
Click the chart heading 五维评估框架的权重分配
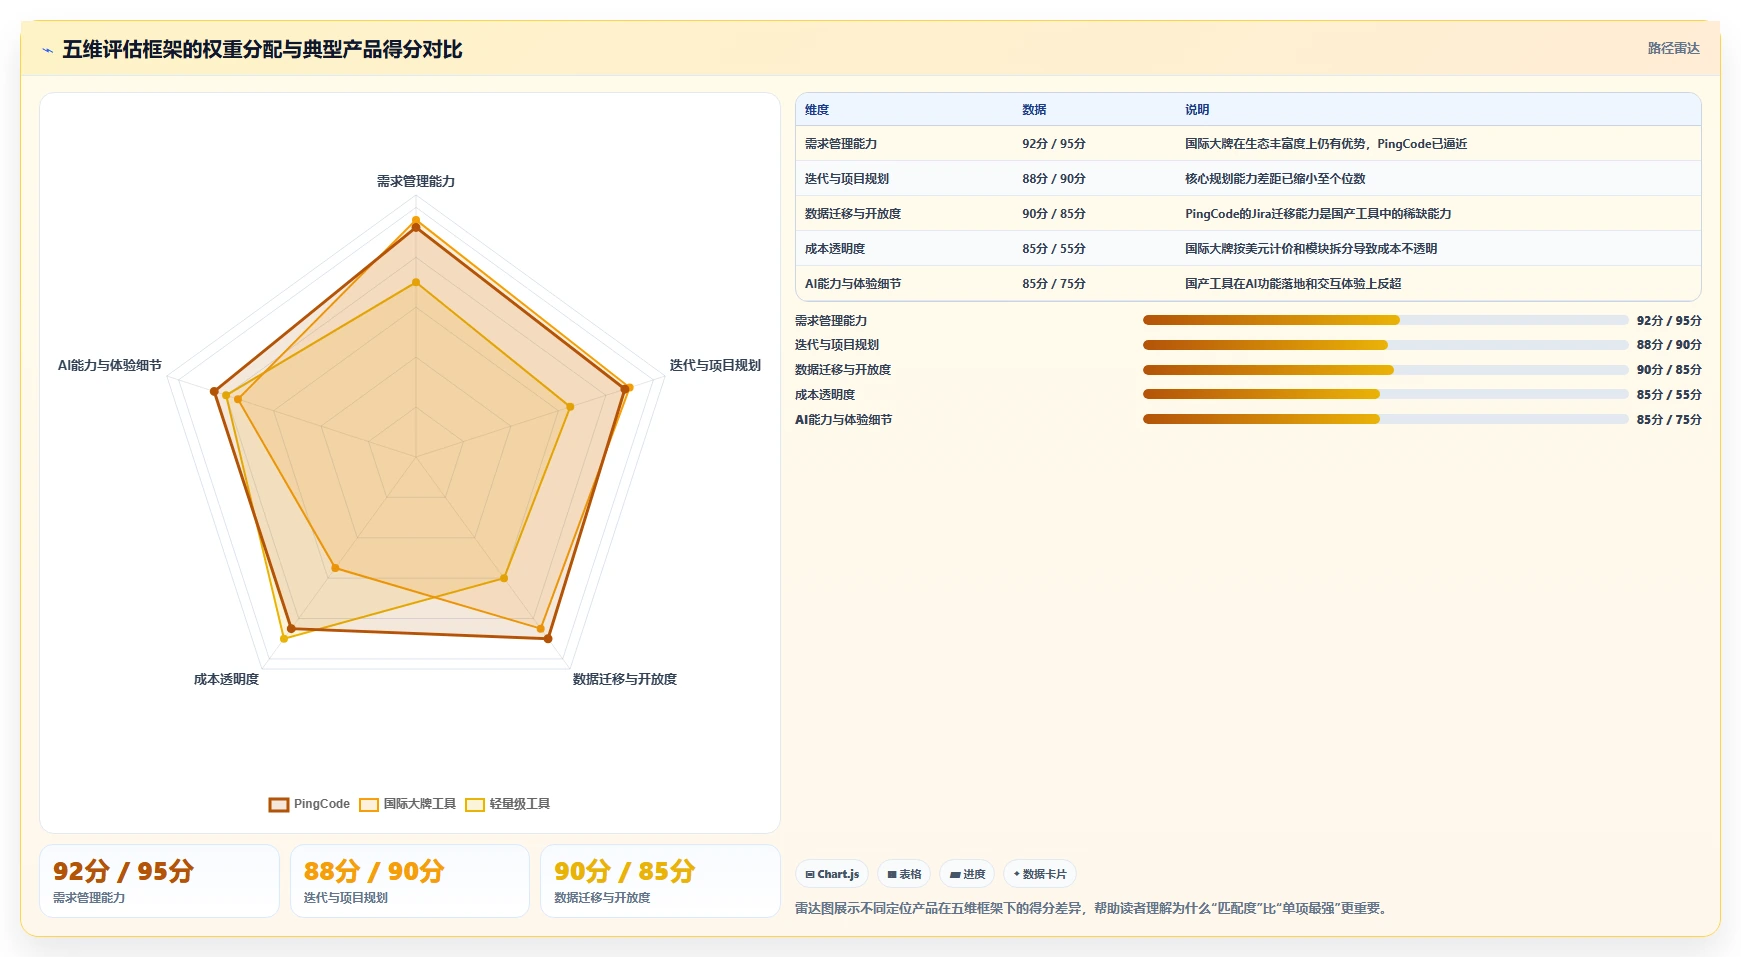point(262,50)
